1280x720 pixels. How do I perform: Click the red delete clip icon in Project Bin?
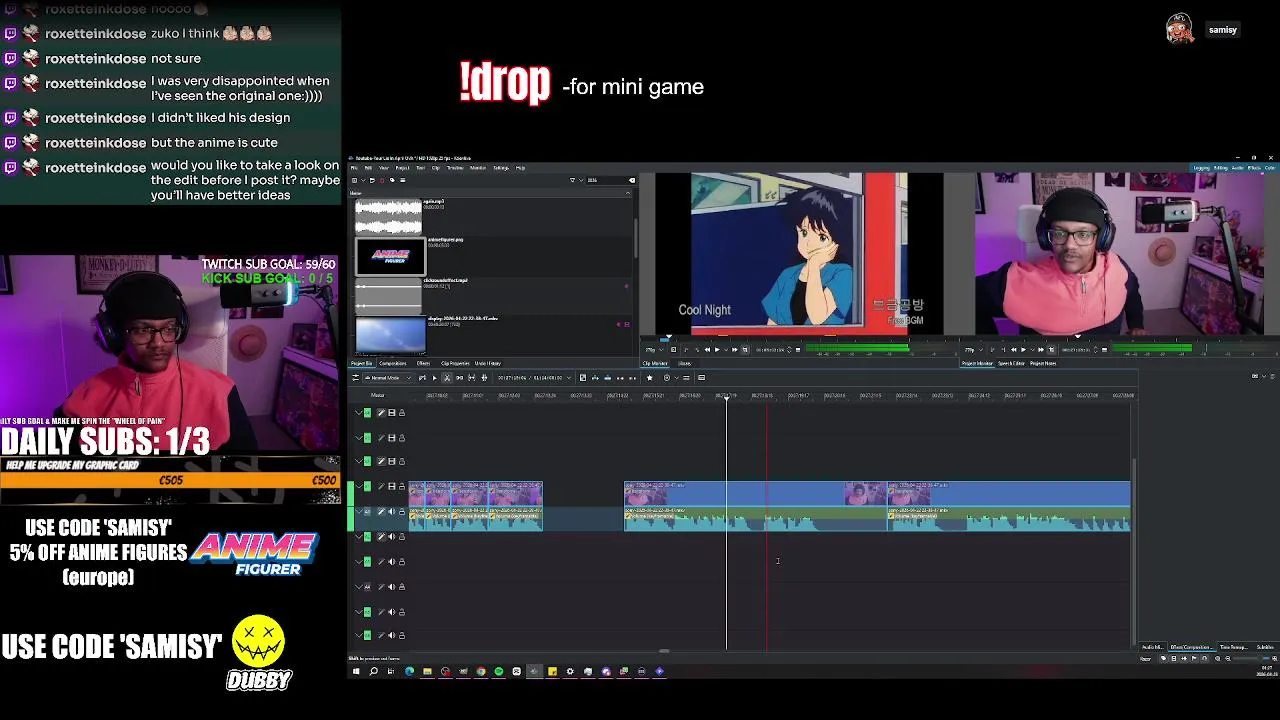coord(382,180)
